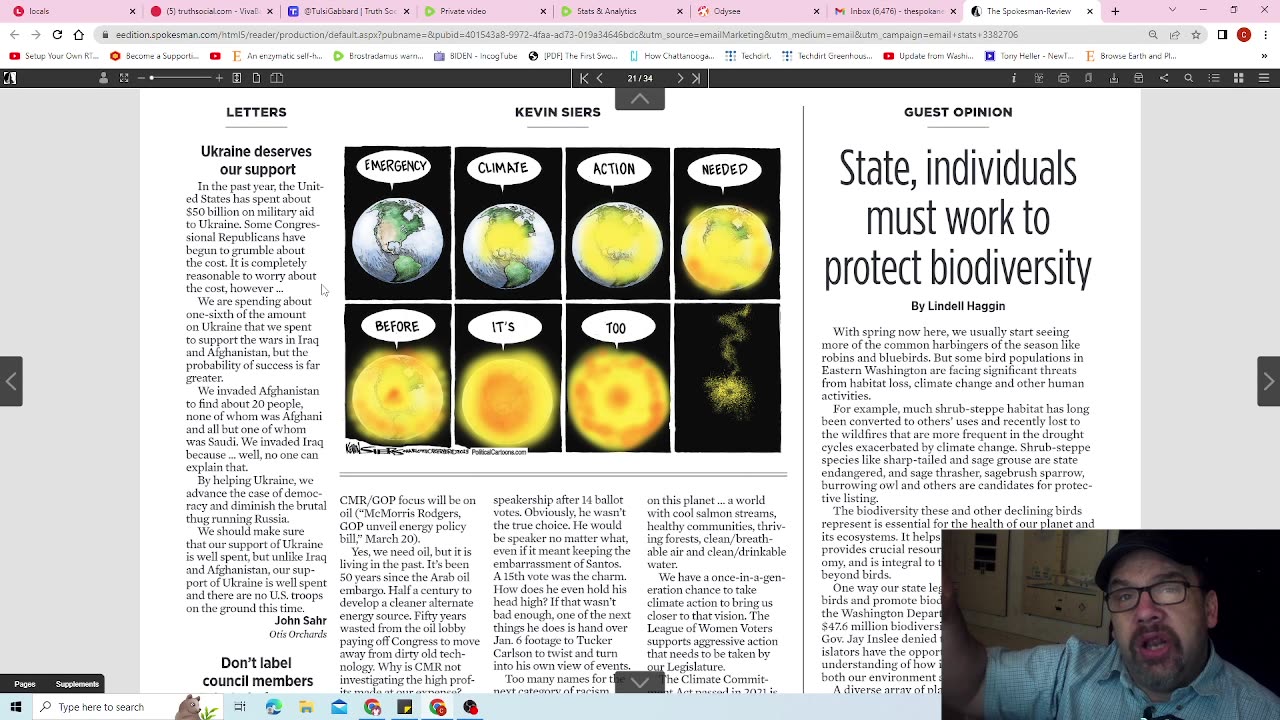1280x720 pixels.
Task: Download the edition with download icon
Action: pos(1114,78)
